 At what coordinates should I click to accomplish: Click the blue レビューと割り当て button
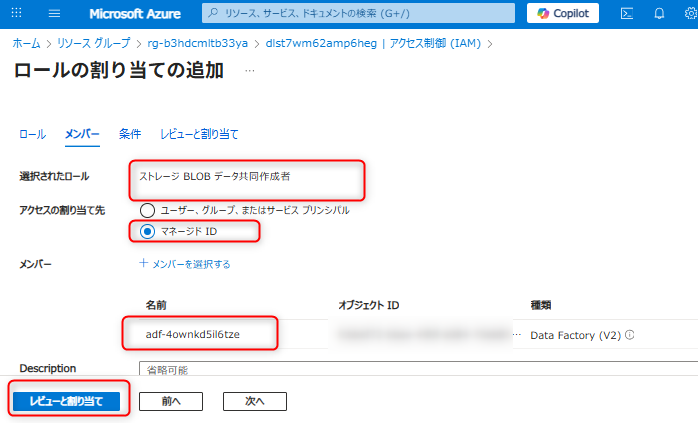pos(66,402)
